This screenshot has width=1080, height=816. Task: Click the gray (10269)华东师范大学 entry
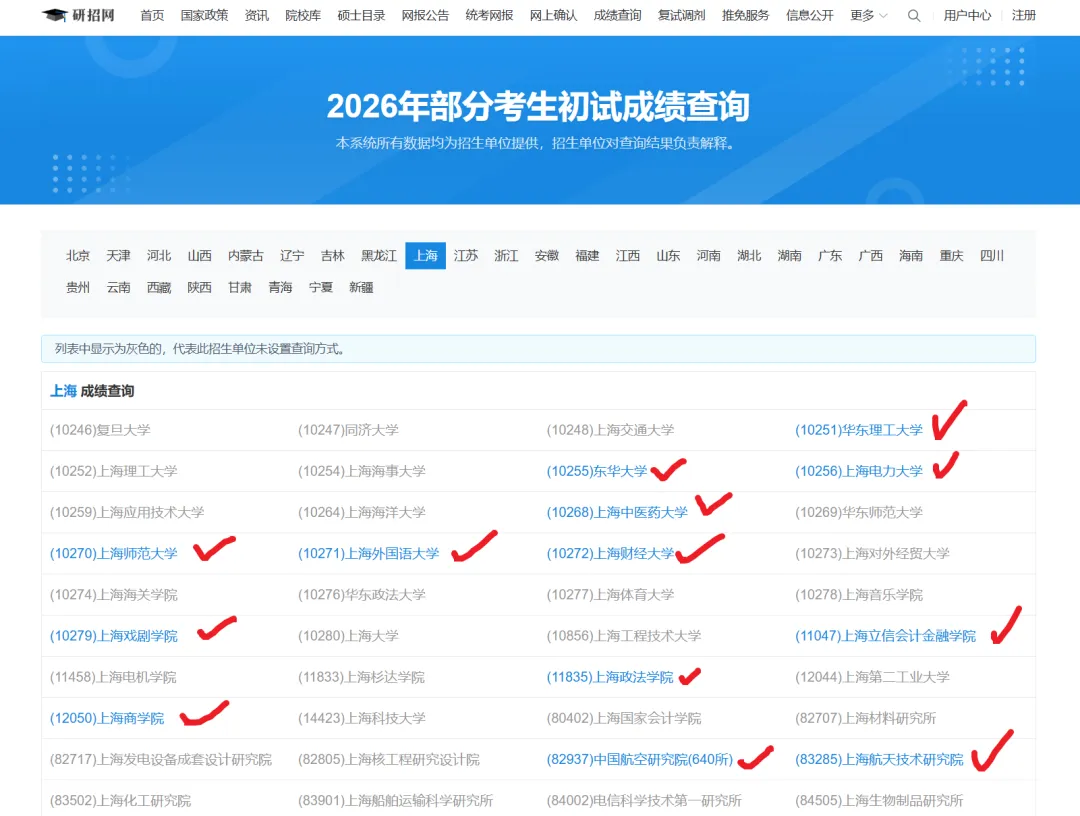click(x=859, y=512)
